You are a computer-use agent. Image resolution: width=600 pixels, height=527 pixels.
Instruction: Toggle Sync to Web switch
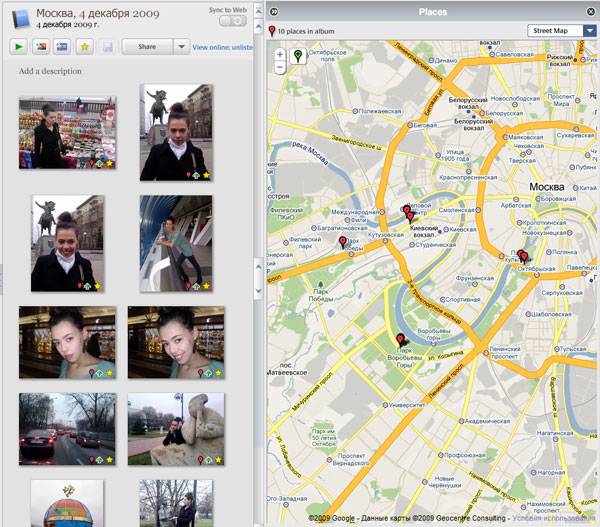pyautogui.click(x=232, y=21)
